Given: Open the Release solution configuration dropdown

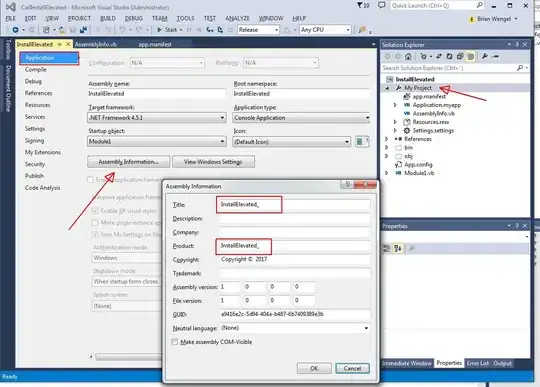Looking at the screenshot, I should [258, 30].
